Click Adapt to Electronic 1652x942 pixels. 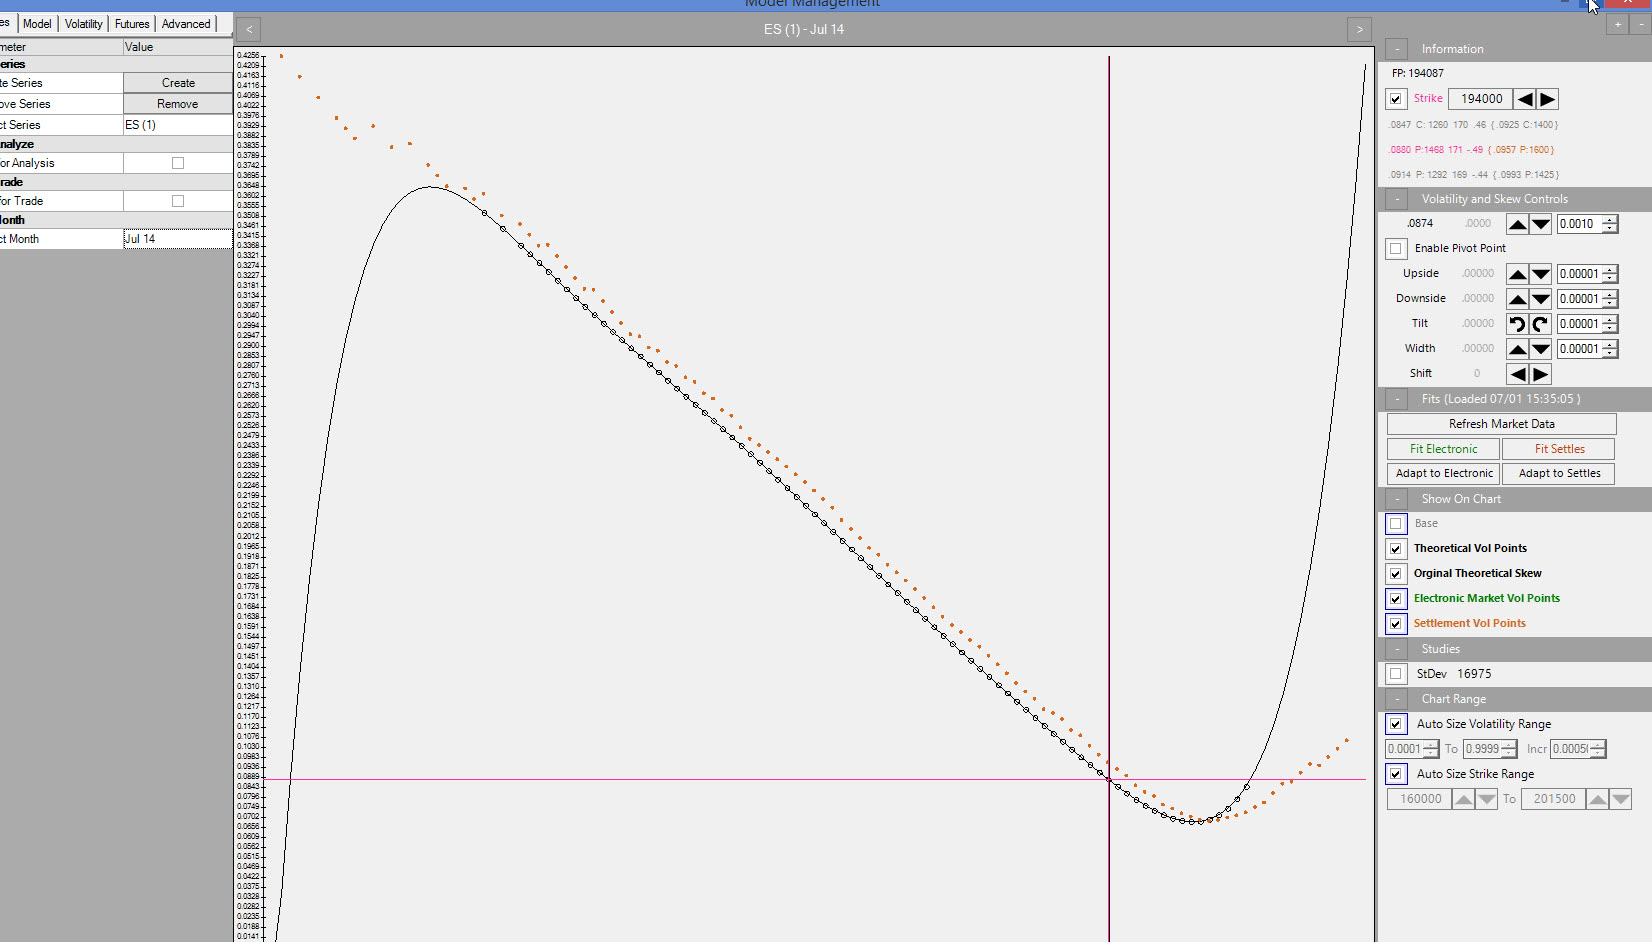pyautogui.click(x=1443, y=474)
